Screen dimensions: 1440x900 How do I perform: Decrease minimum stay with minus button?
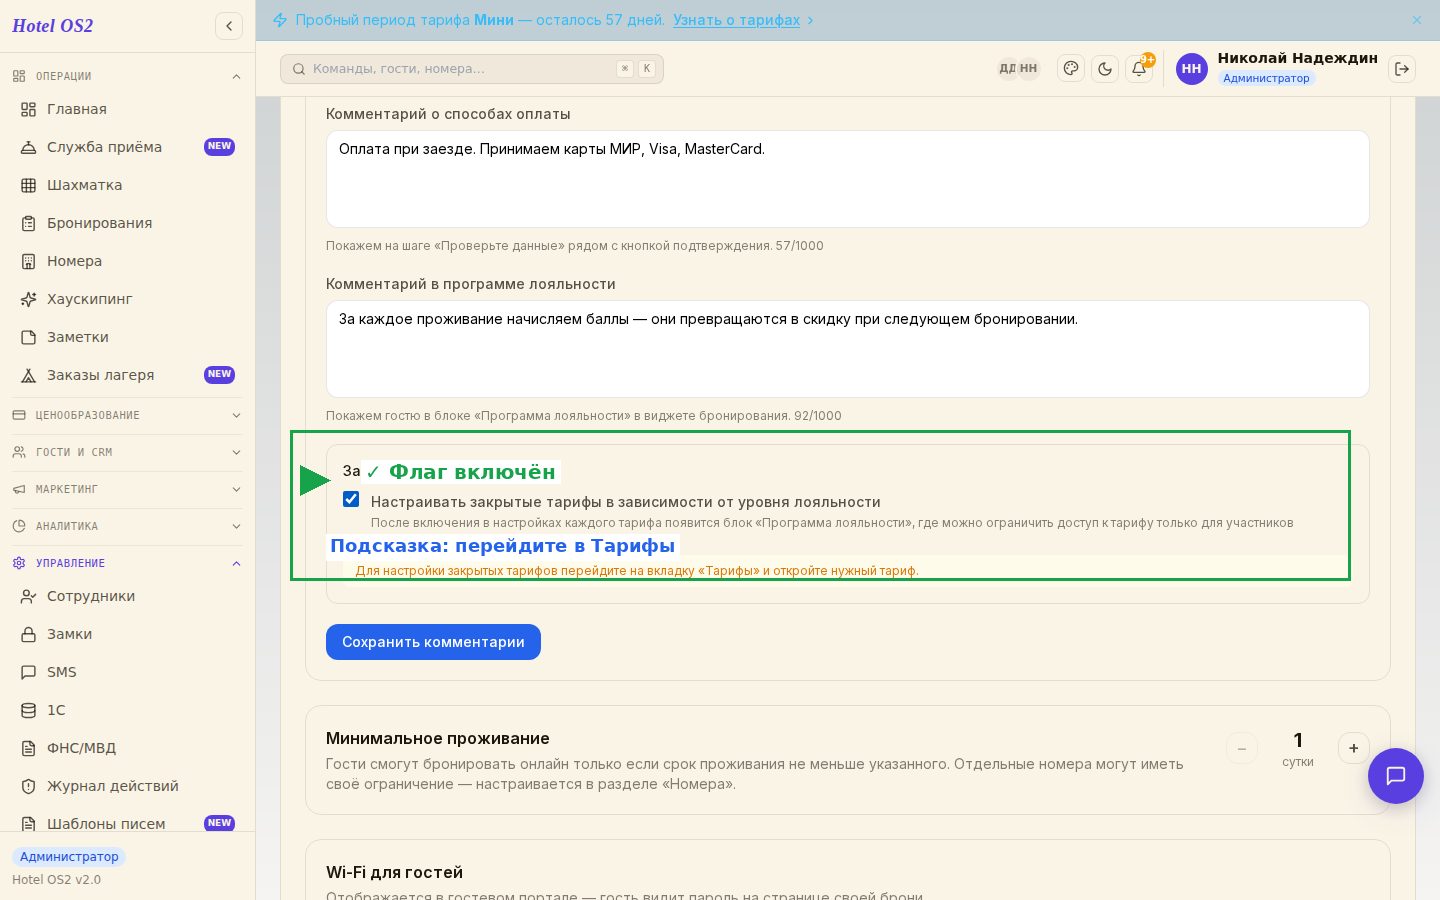click(1242, 748)
